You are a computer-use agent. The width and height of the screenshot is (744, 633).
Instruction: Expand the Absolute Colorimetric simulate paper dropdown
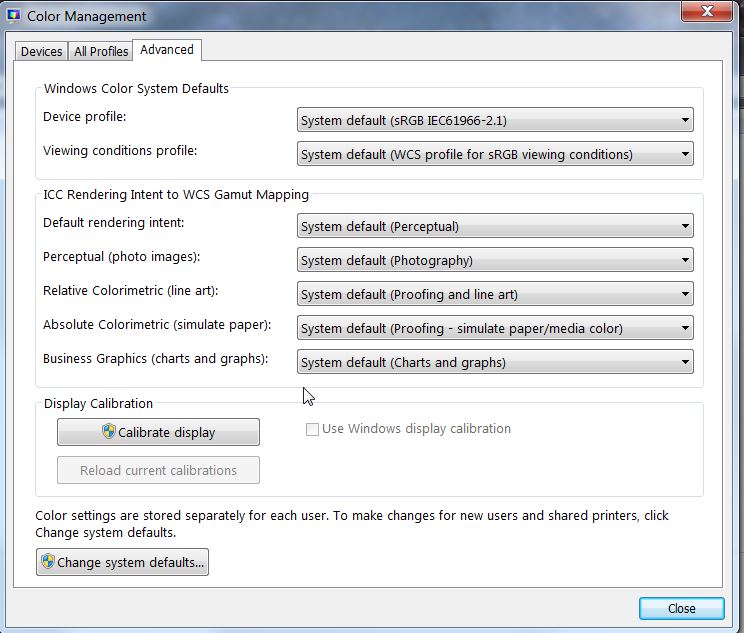pyautogui.click(x=495, y=329)
